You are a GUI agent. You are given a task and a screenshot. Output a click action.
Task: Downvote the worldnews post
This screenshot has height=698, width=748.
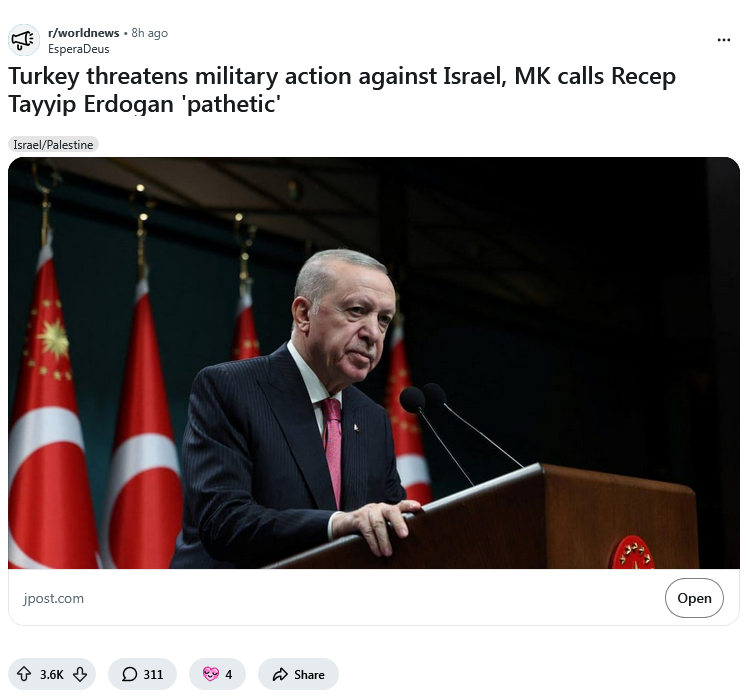[80, 674]
